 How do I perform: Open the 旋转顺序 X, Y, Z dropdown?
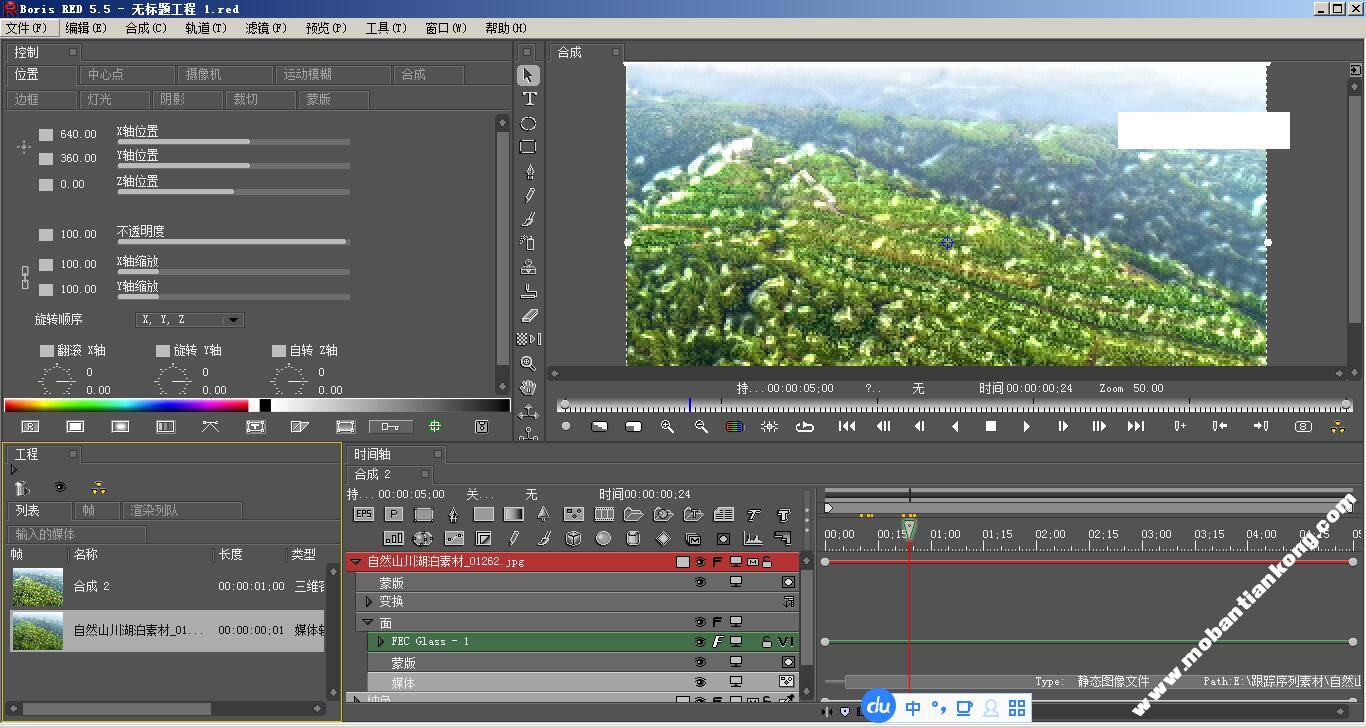[x=190, y=320]
